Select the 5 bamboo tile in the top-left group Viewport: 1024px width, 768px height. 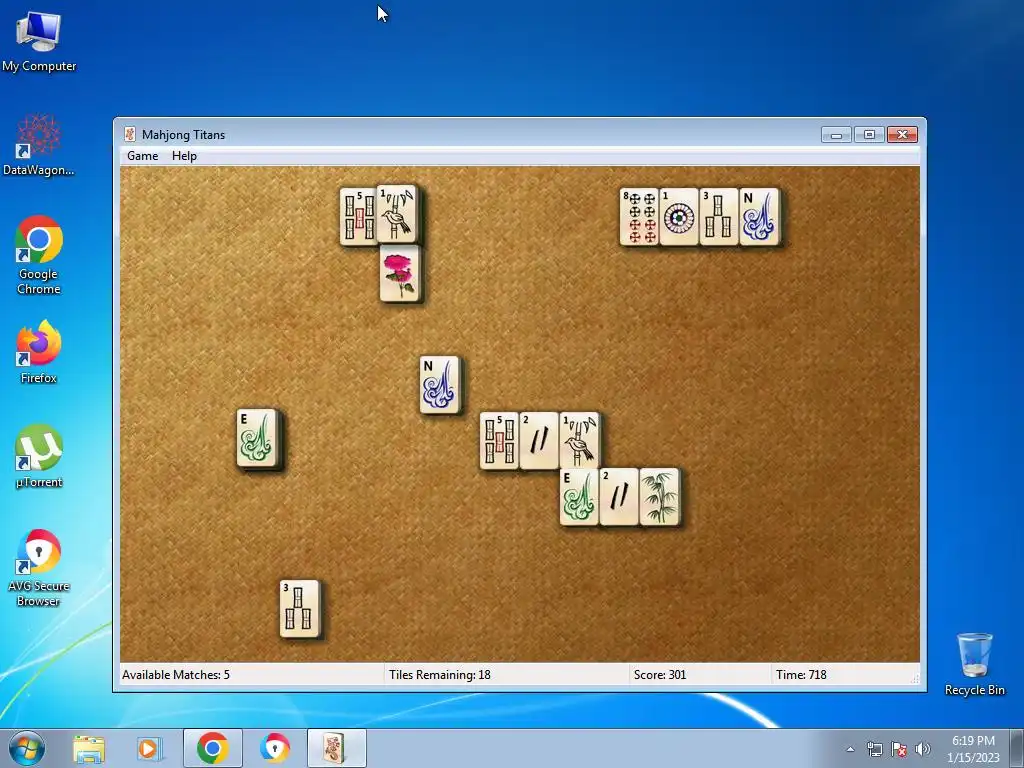point(359,217)
